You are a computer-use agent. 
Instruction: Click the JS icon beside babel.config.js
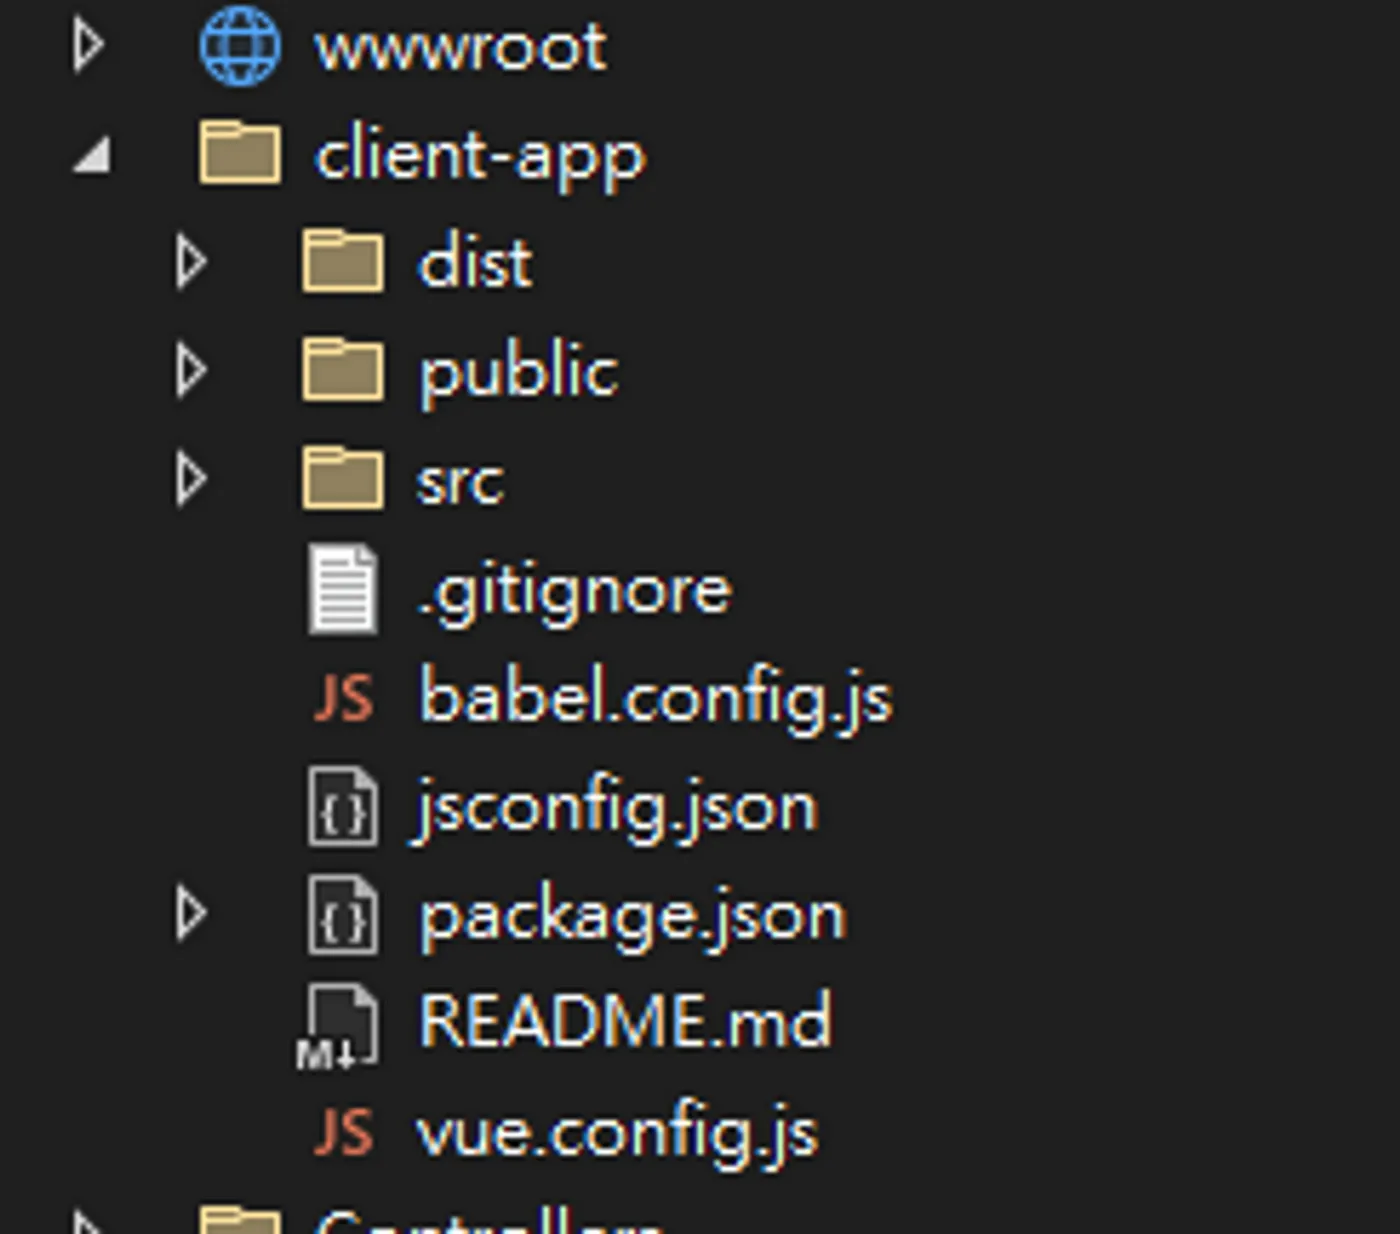click(343, 697)
